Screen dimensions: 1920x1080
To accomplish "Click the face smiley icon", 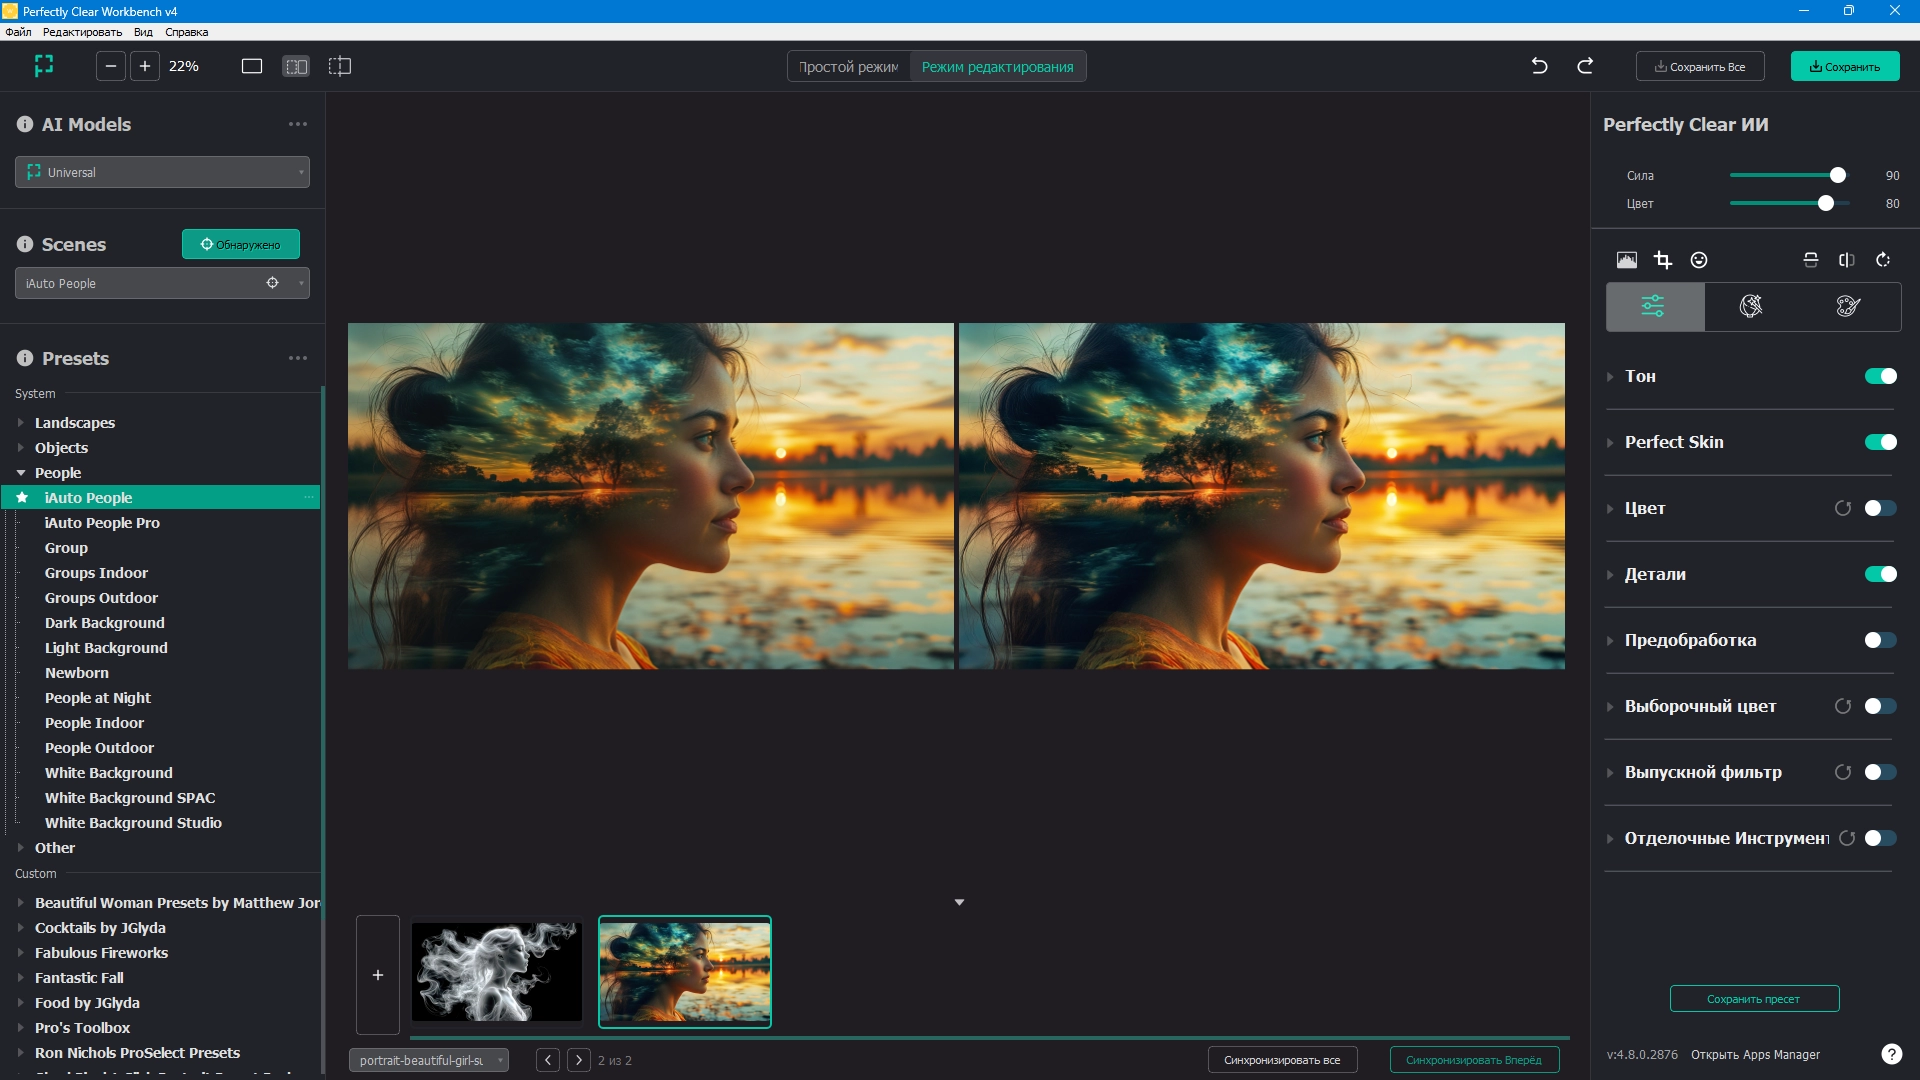I will click(x=1699, y=260).
